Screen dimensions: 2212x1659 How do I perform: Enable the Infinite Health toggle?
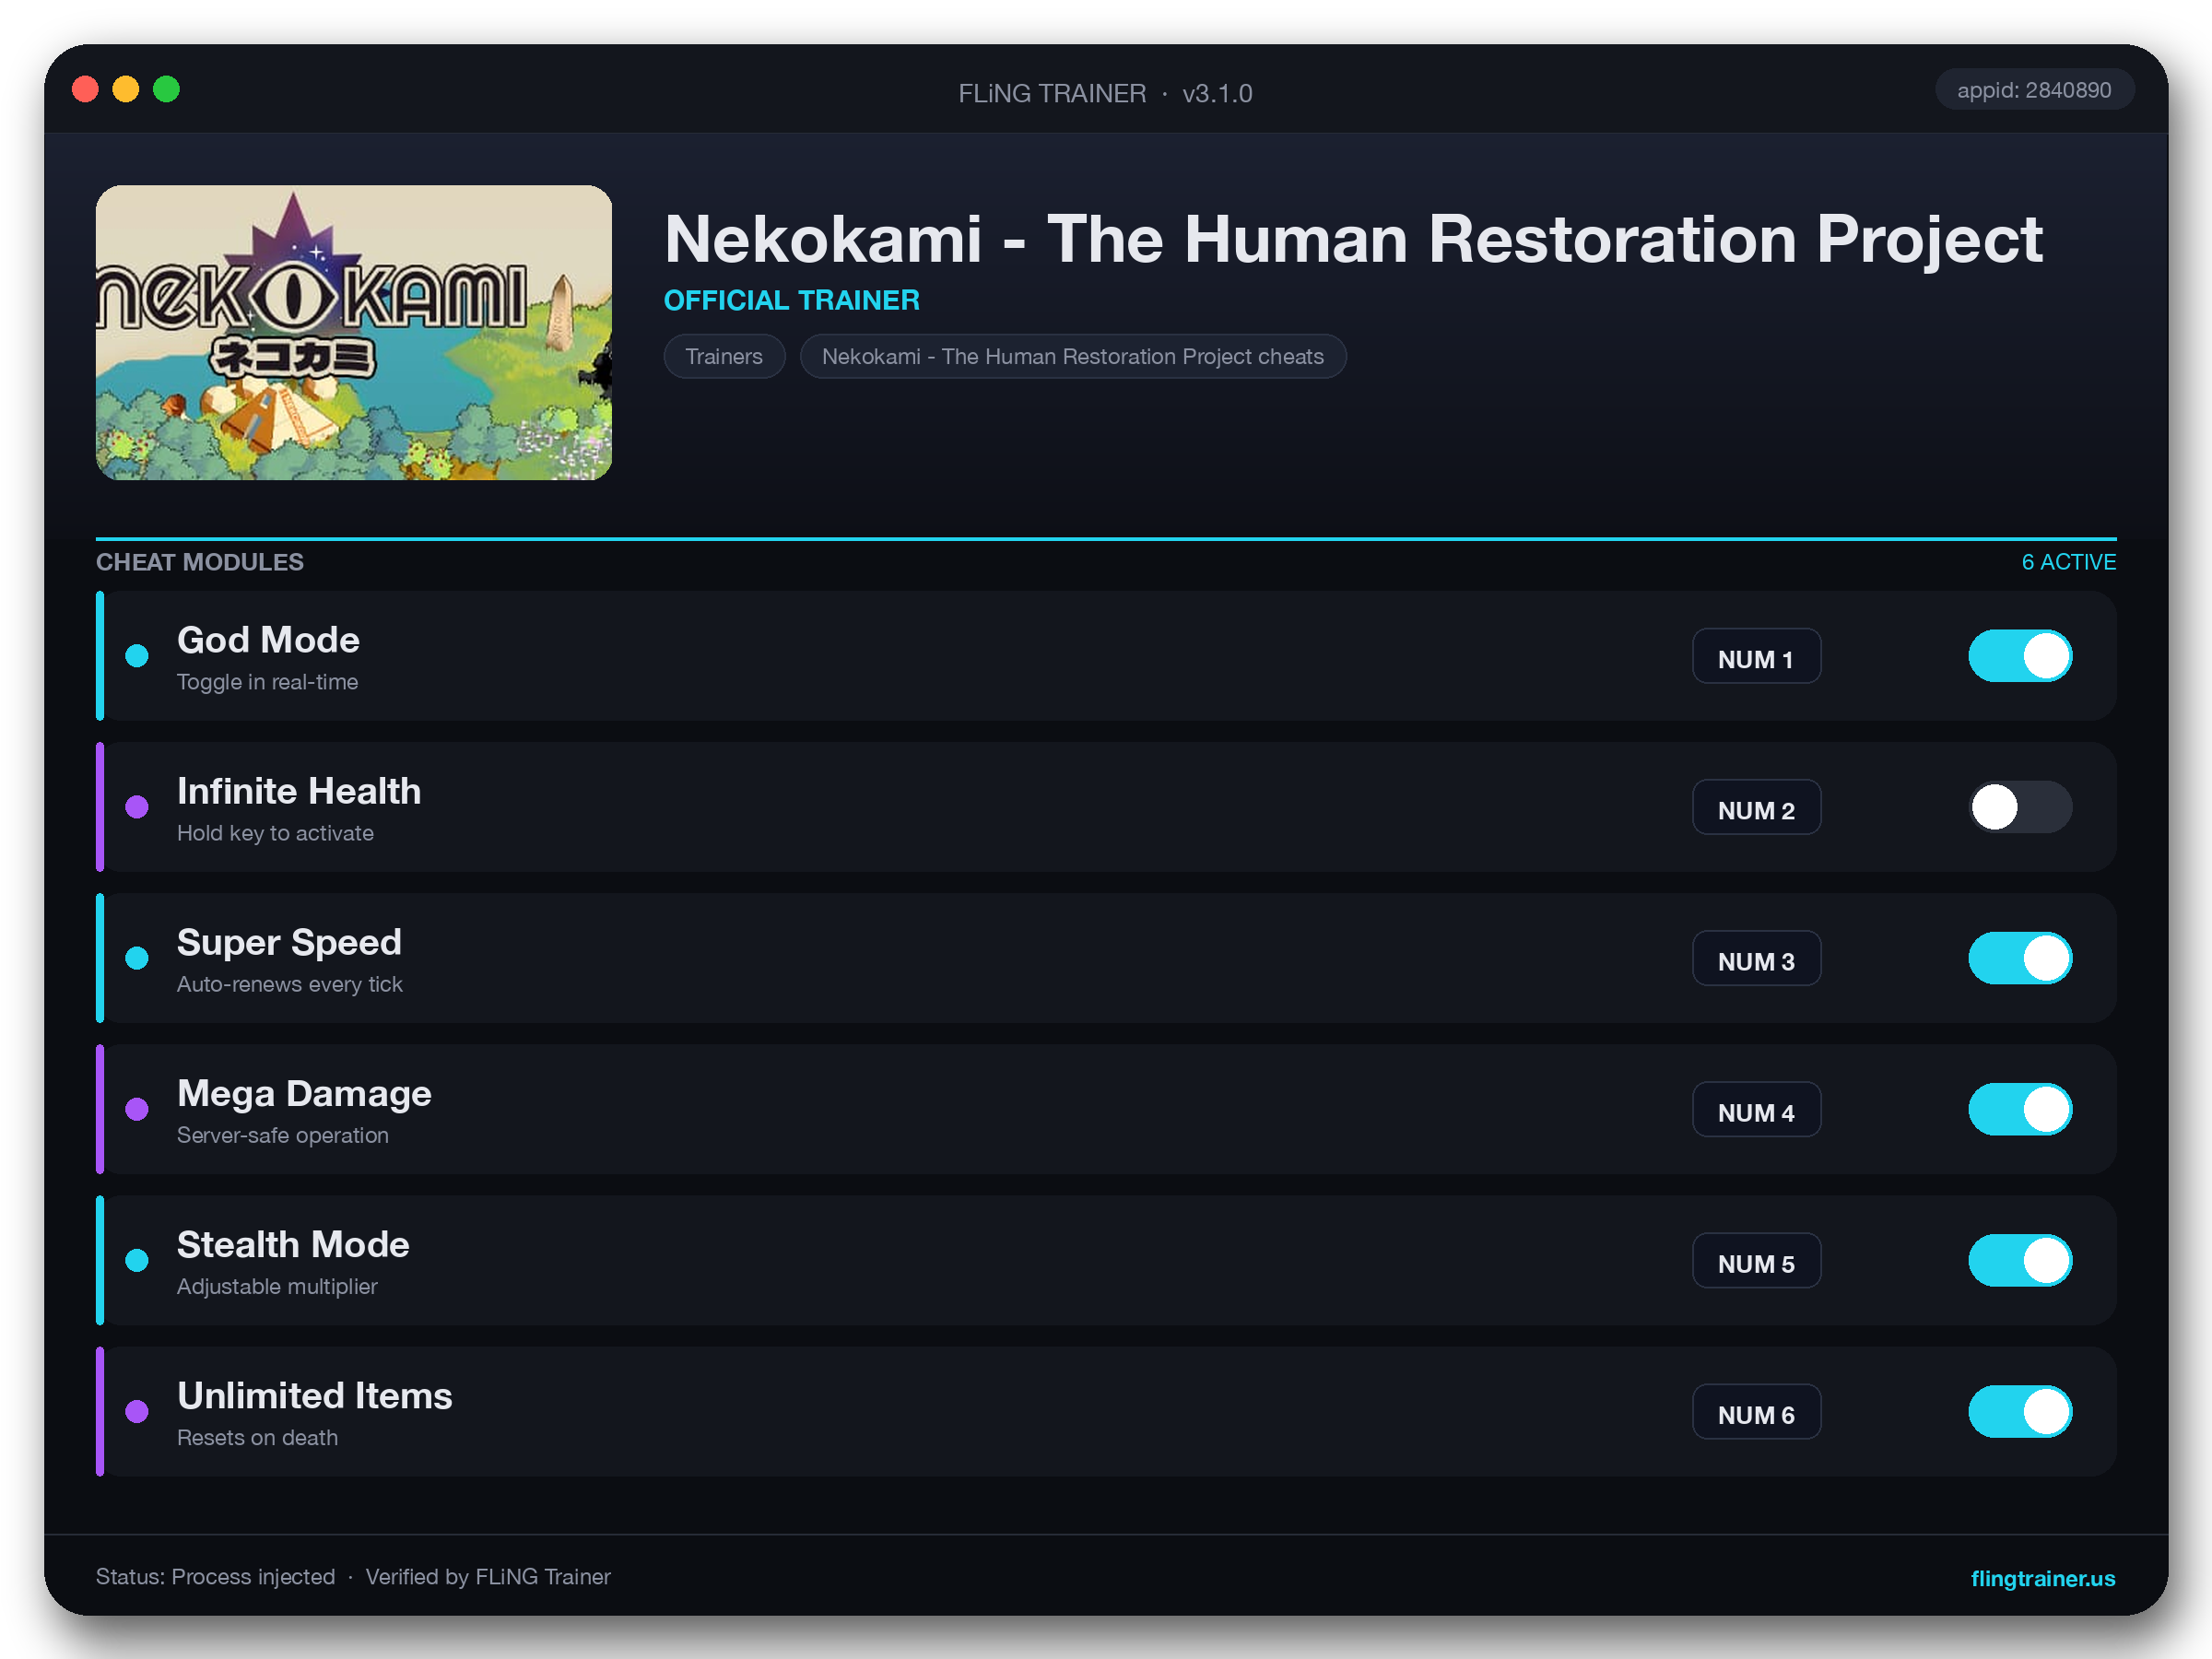[2020, 807]
